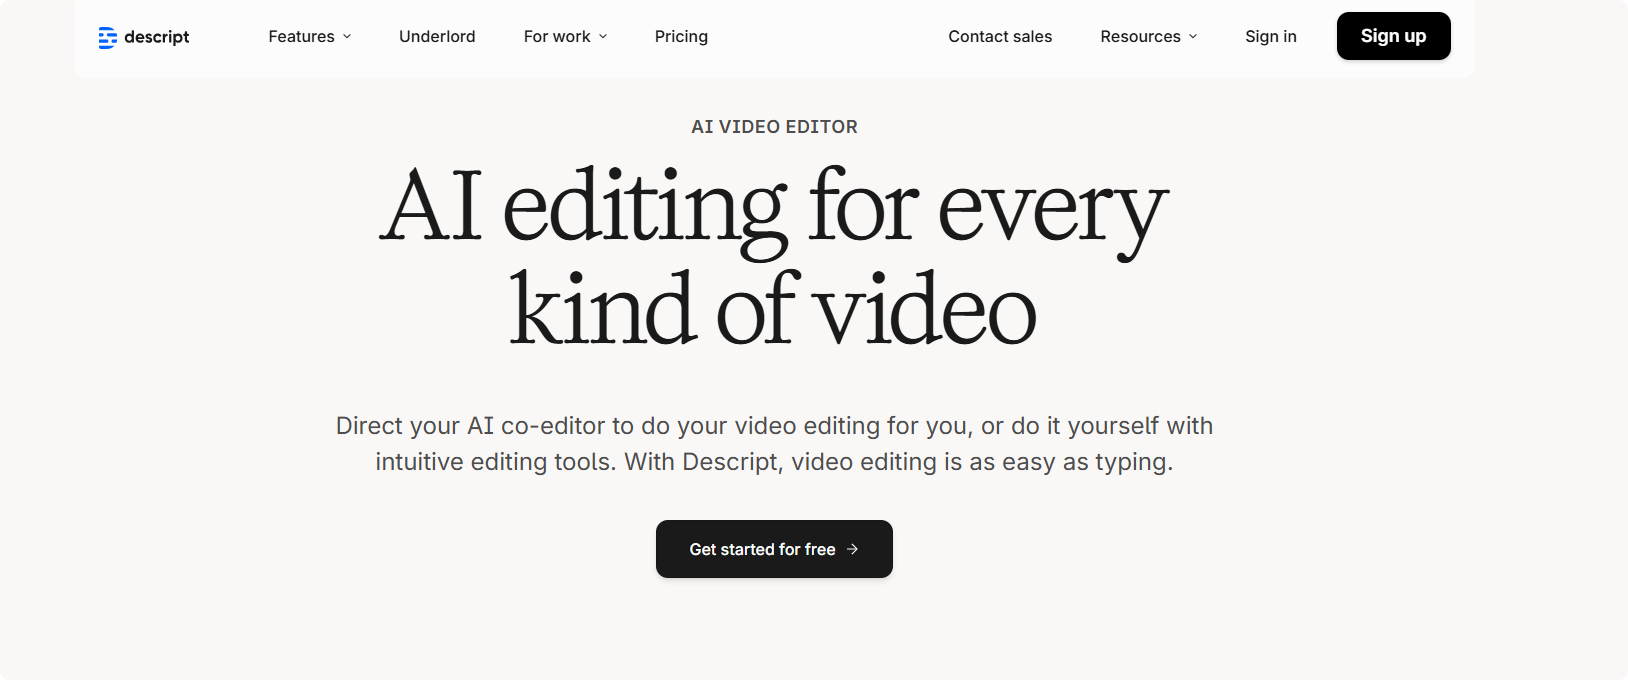Click the Get started for free button
This screenshot has height=680, width=1628.
762,549
